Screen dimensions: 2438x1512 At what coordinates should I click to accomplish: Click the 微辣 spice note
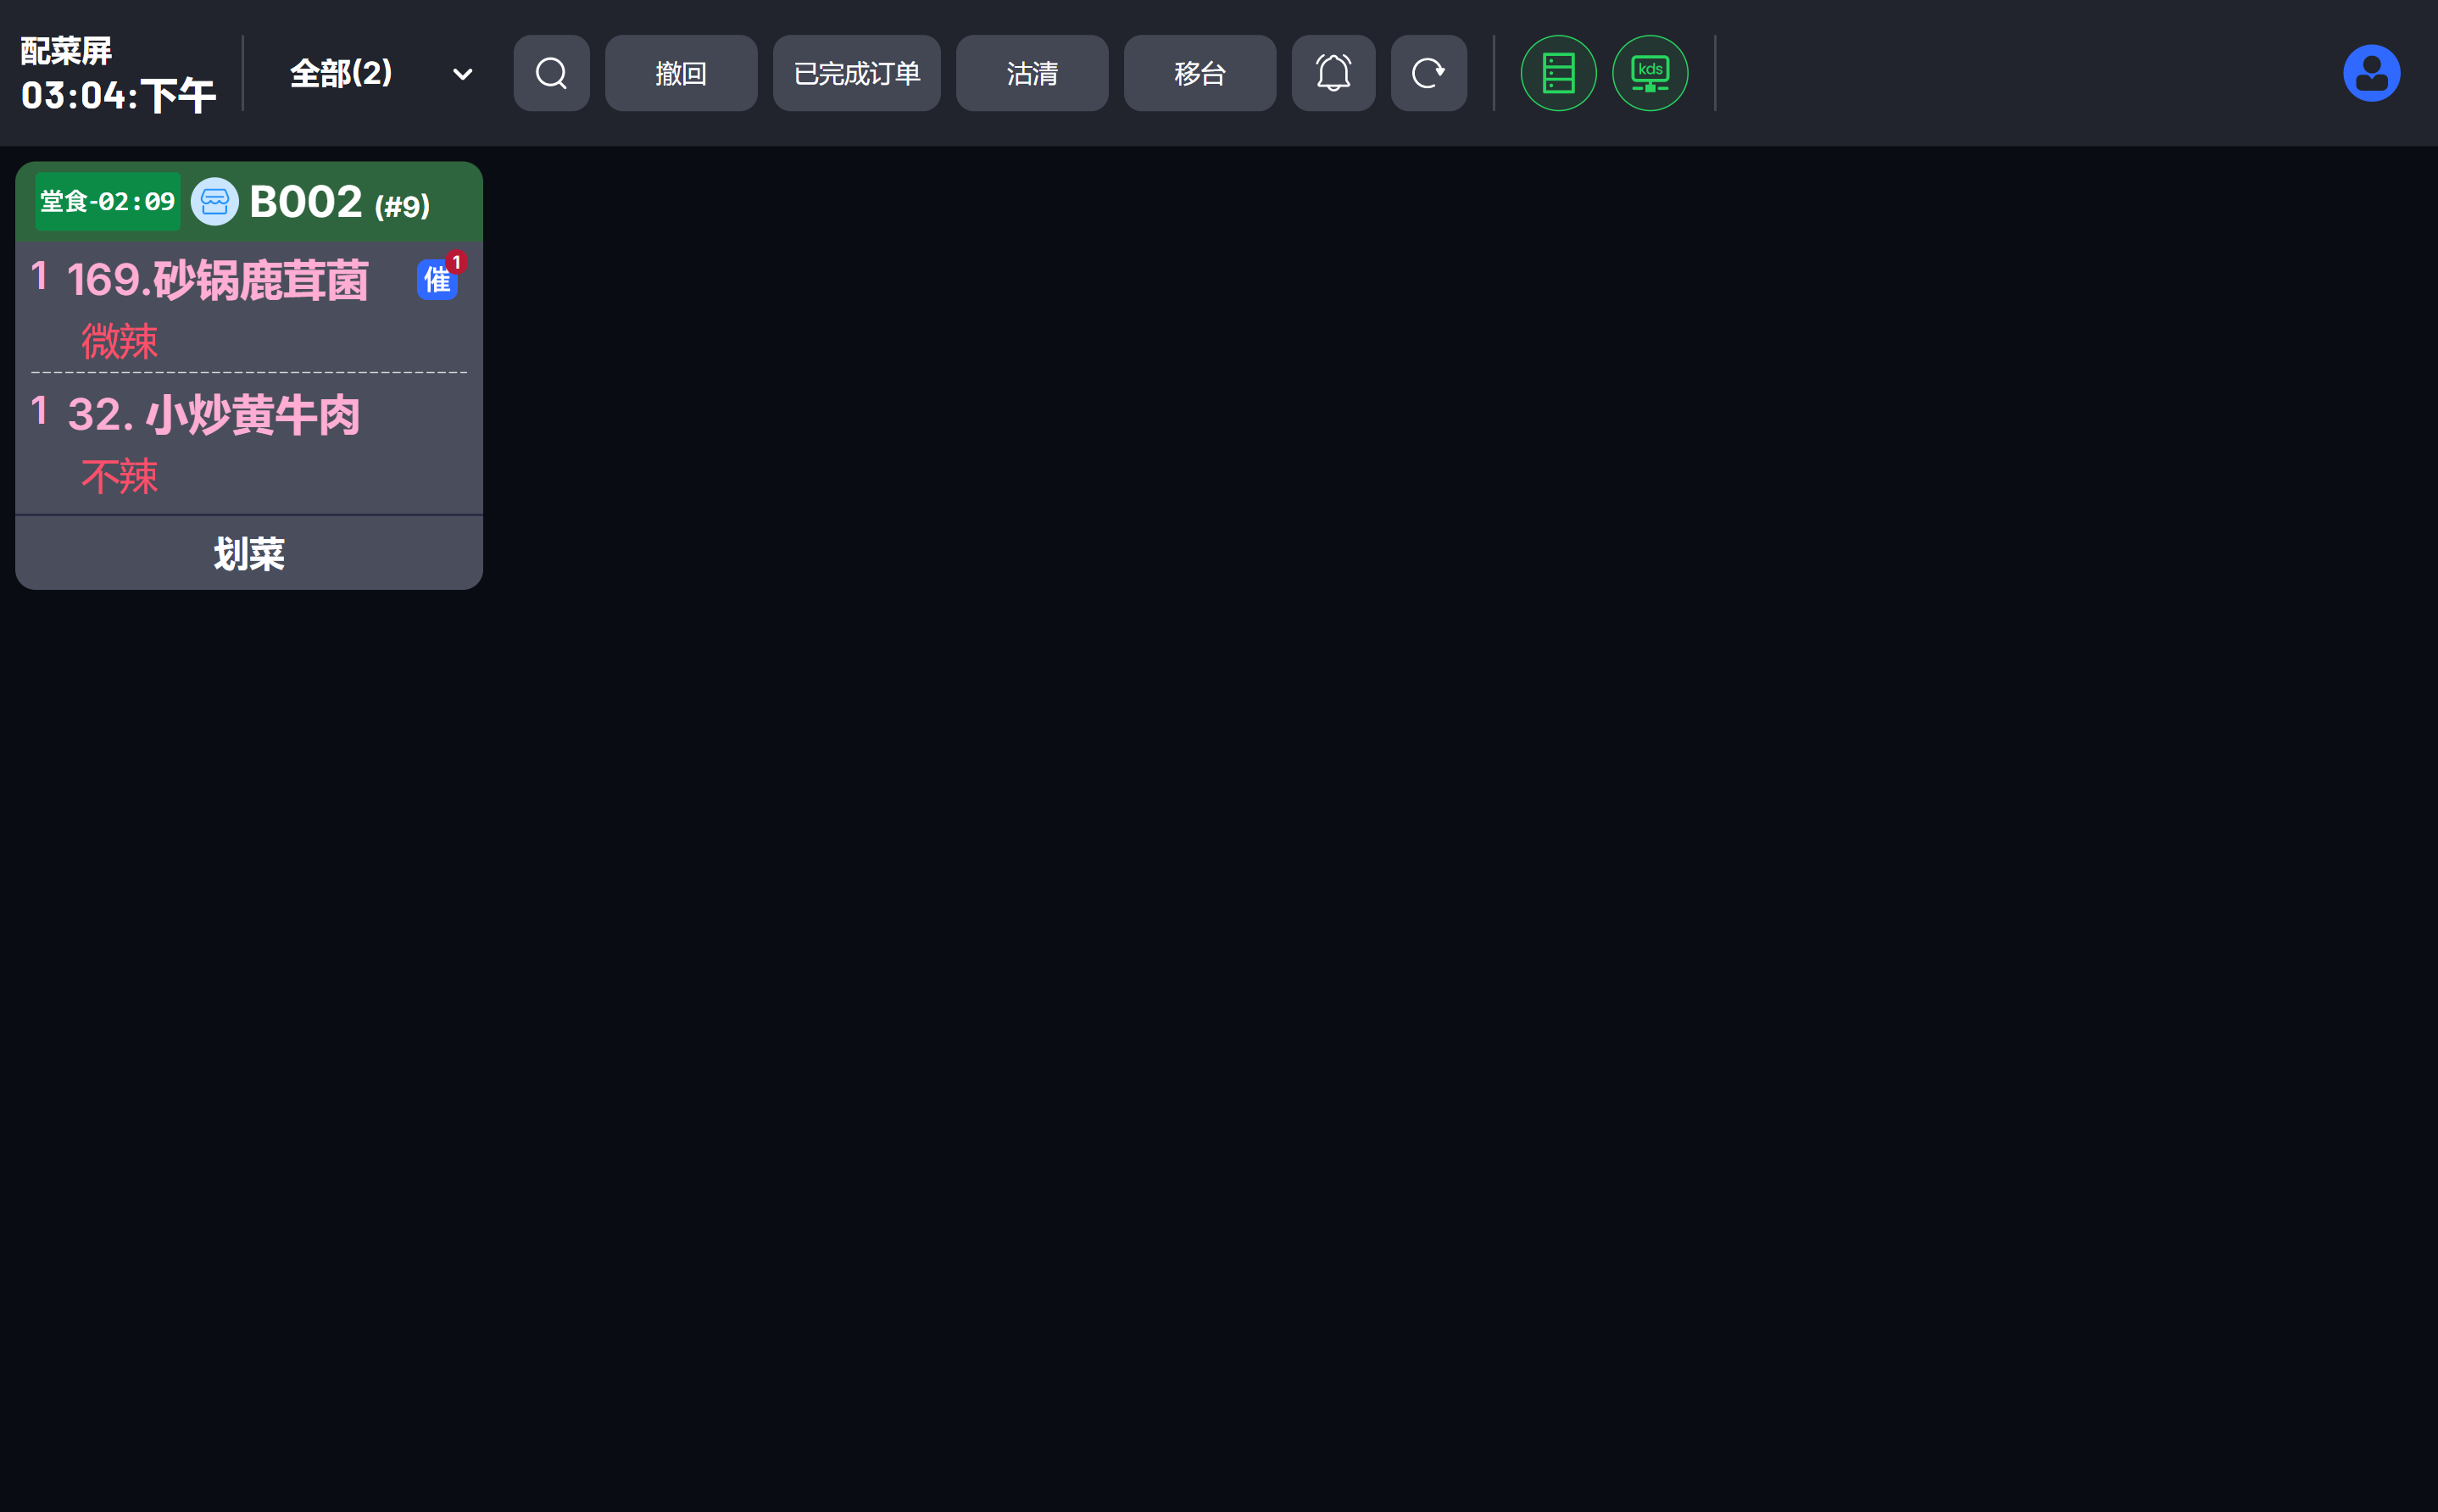(120, 341)
